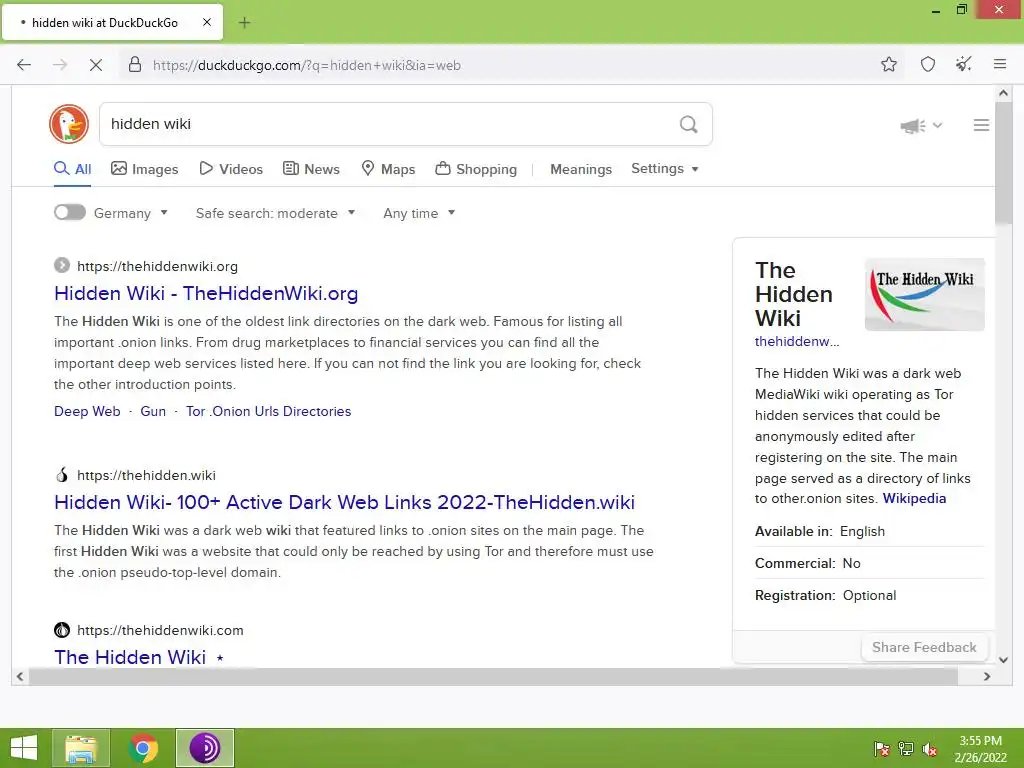Viewport: 1024px width, 768px height.
Task: Click the lock site info icon
Action: pyautogui.click(x=135, y=65)
